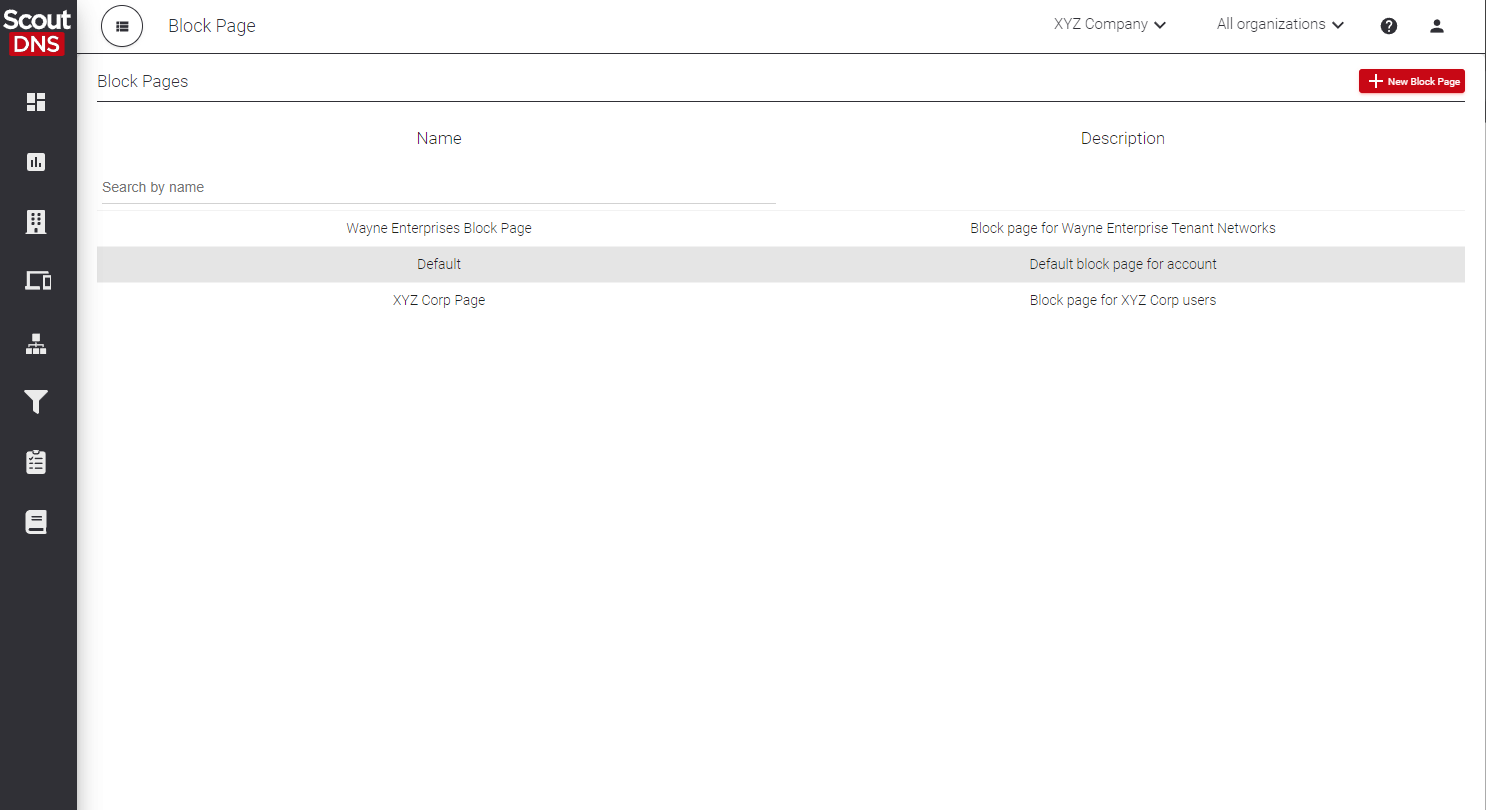Open the building organizations icon
The height and width of the screenshot is (810, 1486).
(37, 222)
